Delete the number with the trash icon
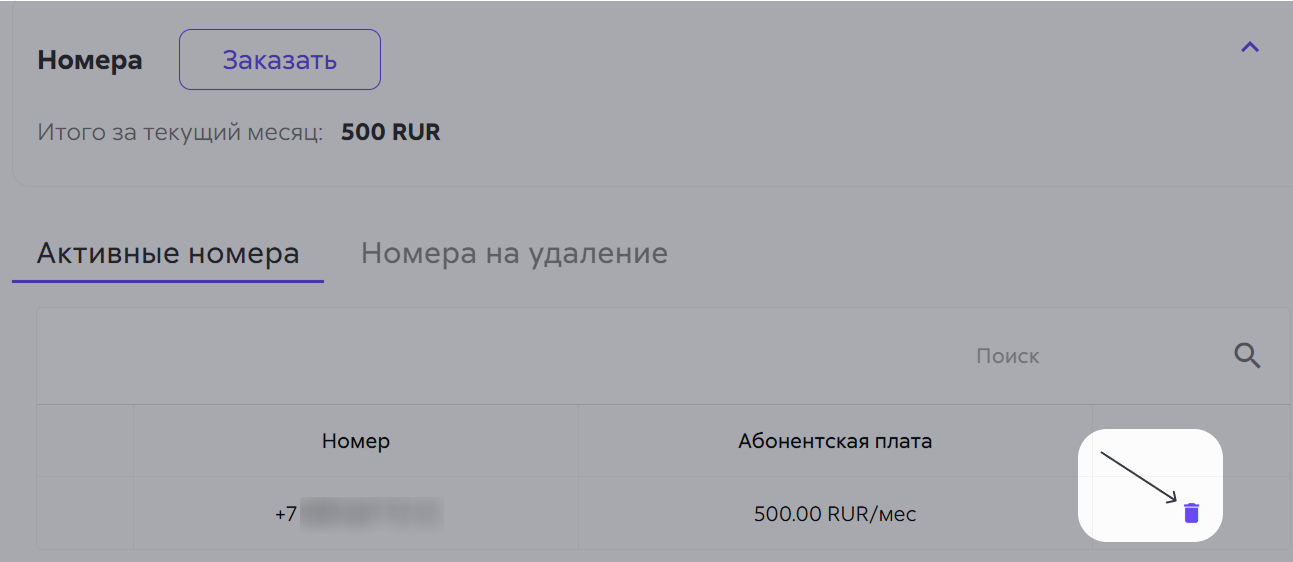 (1190, 513)
